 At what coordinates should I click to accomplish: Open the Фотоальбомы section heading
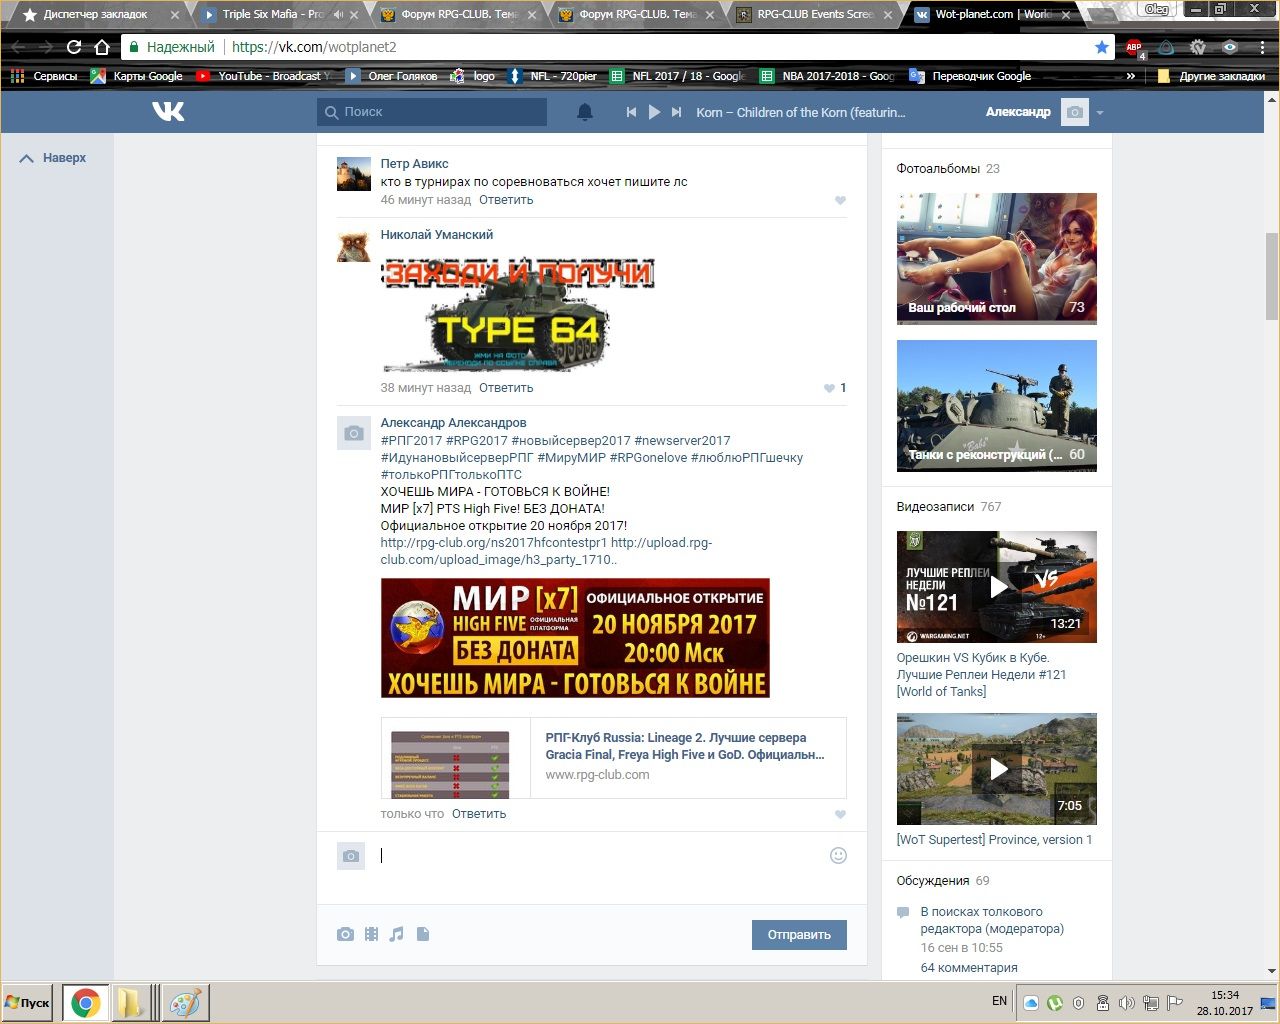click(938, 169)
